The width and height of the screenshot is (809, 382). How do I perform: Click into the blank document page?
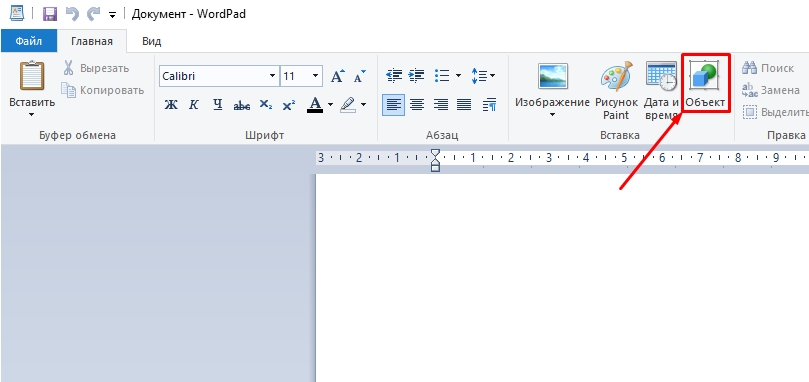(x=562, y=278)
